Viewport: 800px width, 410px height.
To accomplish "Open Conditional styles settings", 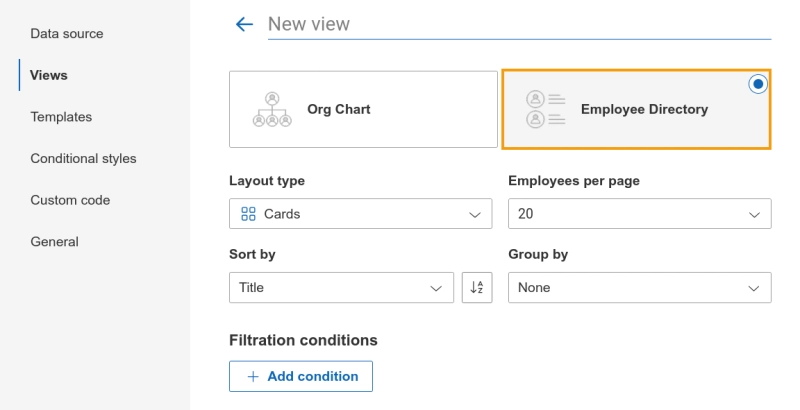I will click(x=83, y=159).
